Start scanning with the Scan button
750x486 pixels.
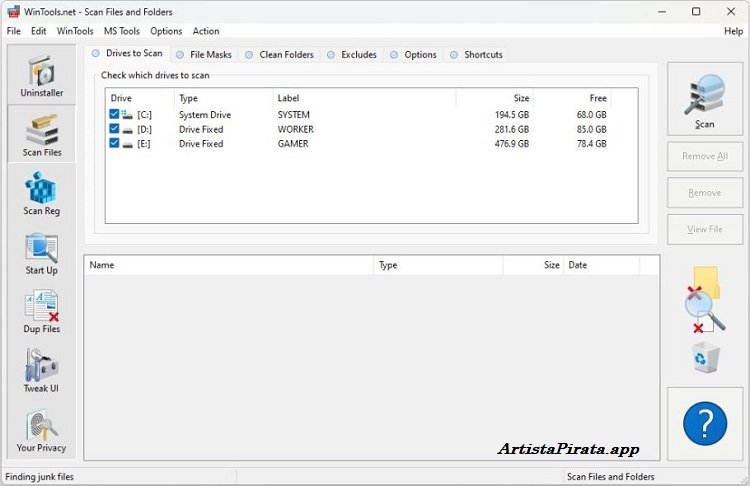(705, 99)
